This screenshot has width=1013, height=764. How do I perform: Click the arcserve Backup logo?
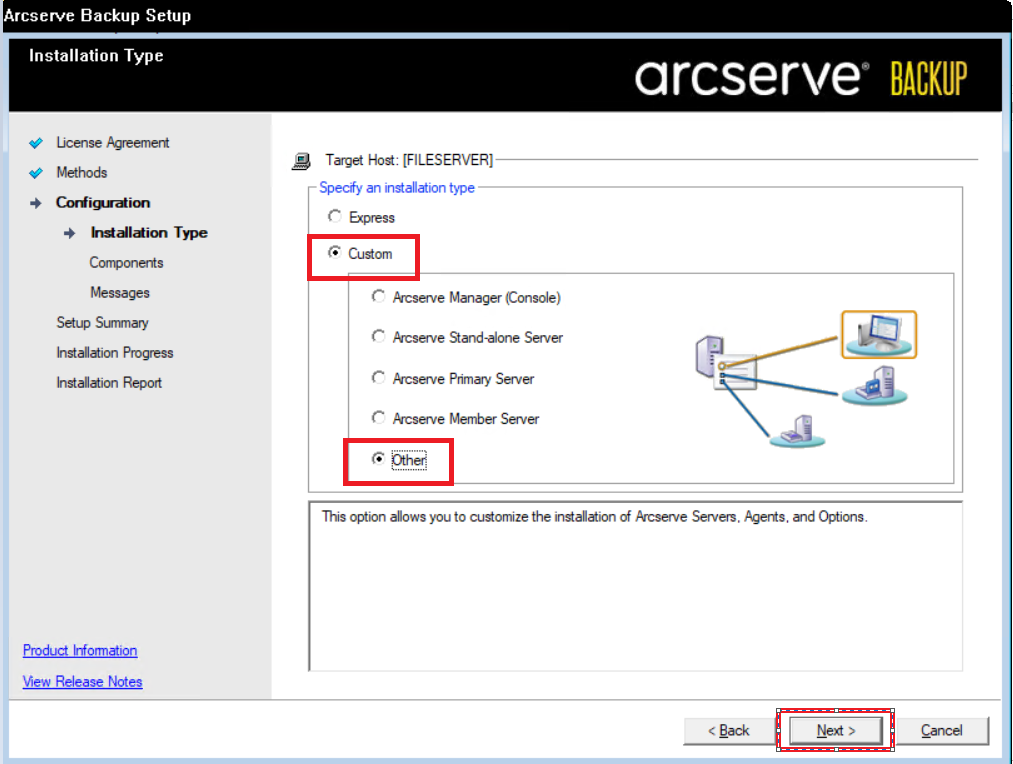tap(801, 77)
